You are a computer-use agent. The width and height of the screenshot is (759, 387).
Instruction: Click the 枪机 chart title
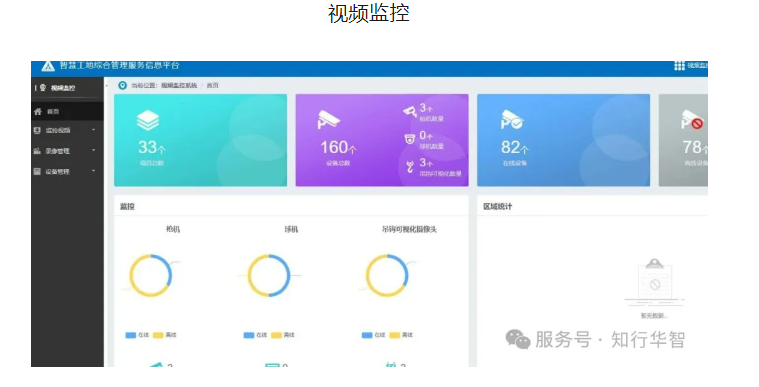(173, 229)
